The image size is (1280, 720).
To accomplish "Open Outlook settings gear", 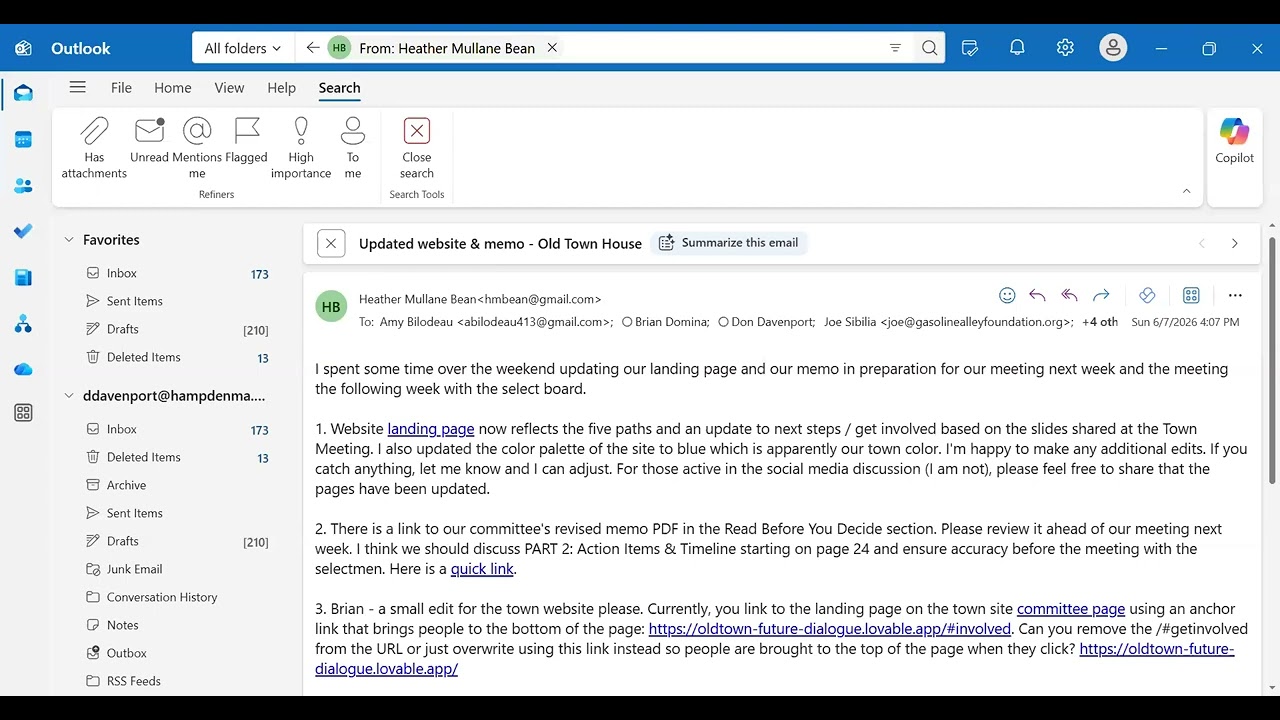I will 1065,48.
